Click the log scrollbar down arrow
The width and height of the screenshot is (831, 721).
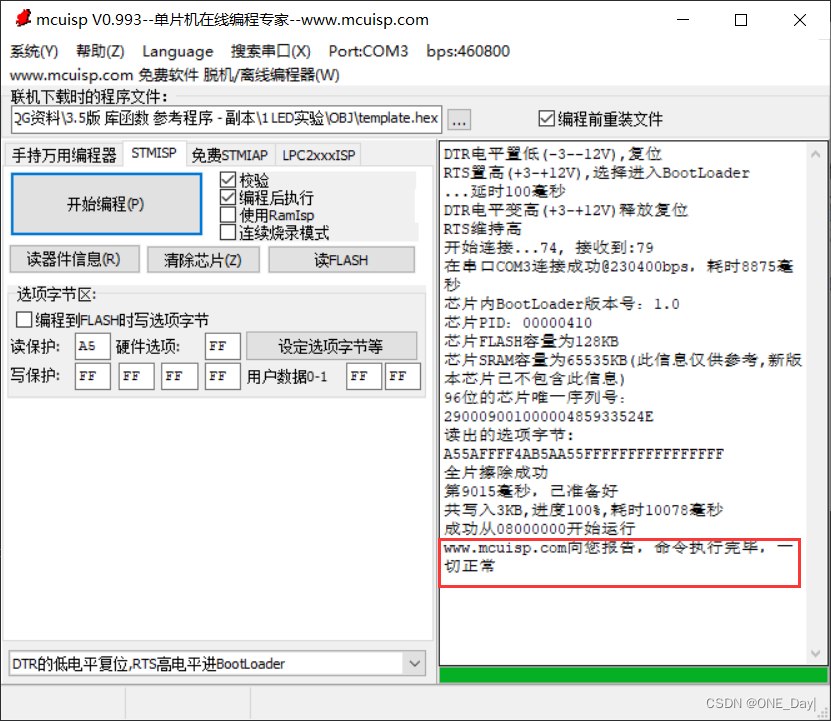[x=815, y=653]
